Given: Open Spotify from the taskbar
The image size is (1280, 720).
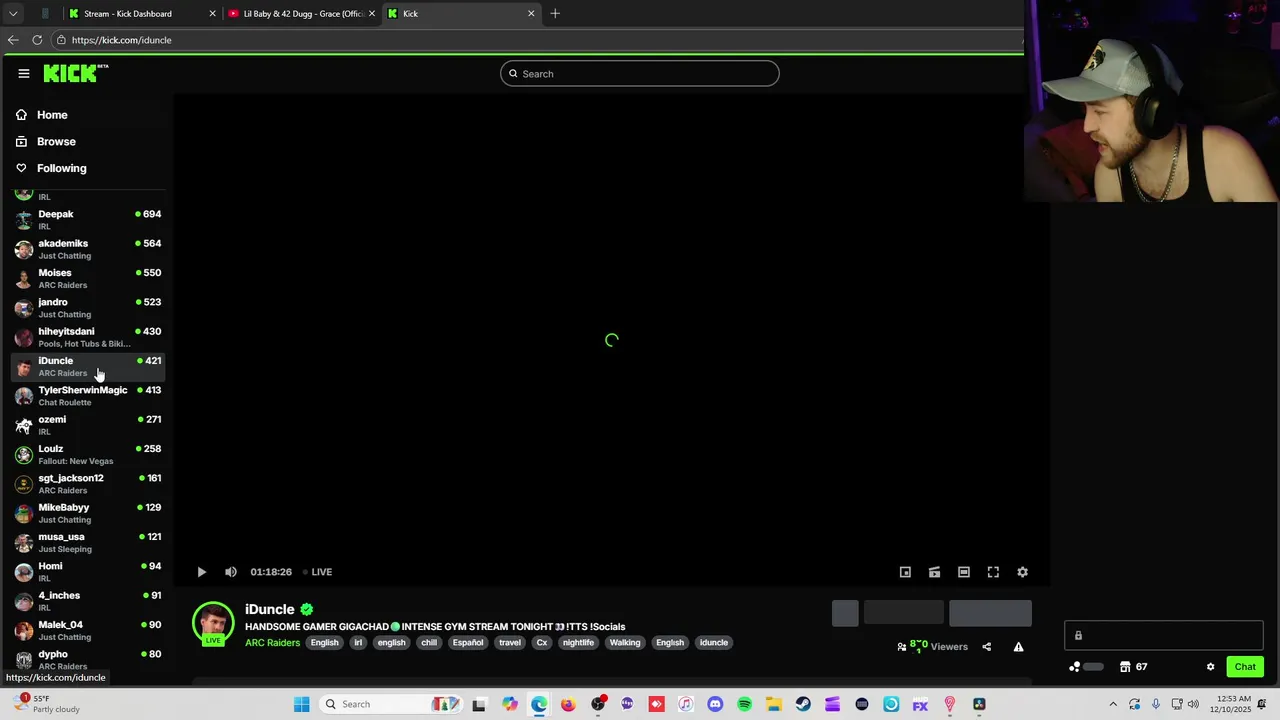Looking at the screenshot, I should [744, 704].
